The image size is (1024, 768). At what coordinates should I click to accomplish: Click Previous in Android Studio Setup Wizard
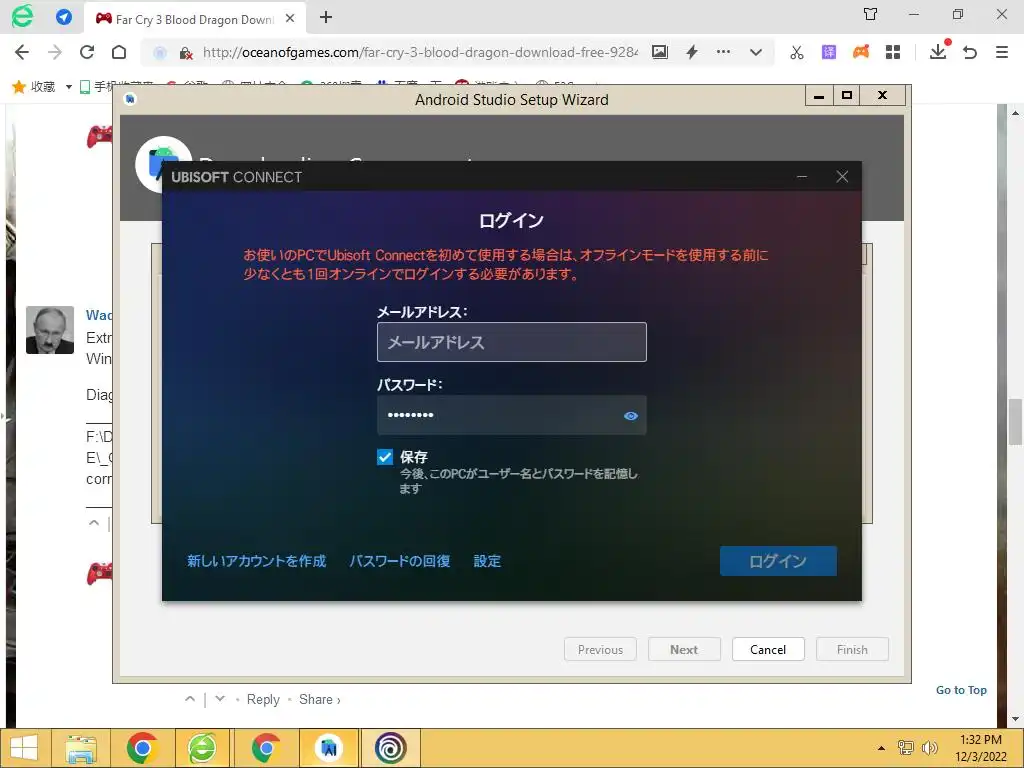click(600, 649)
